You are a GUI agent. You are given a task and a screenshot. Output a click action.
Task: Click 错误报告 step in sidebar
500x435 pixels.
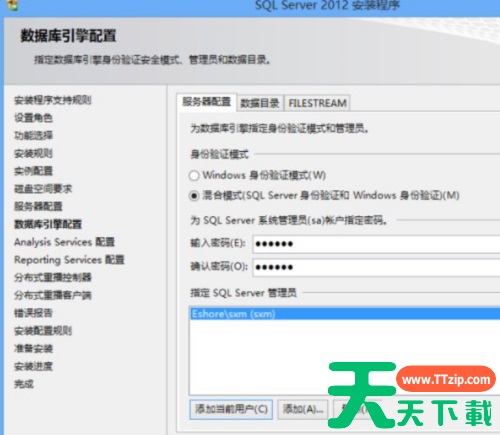click(x=33, y=313)
